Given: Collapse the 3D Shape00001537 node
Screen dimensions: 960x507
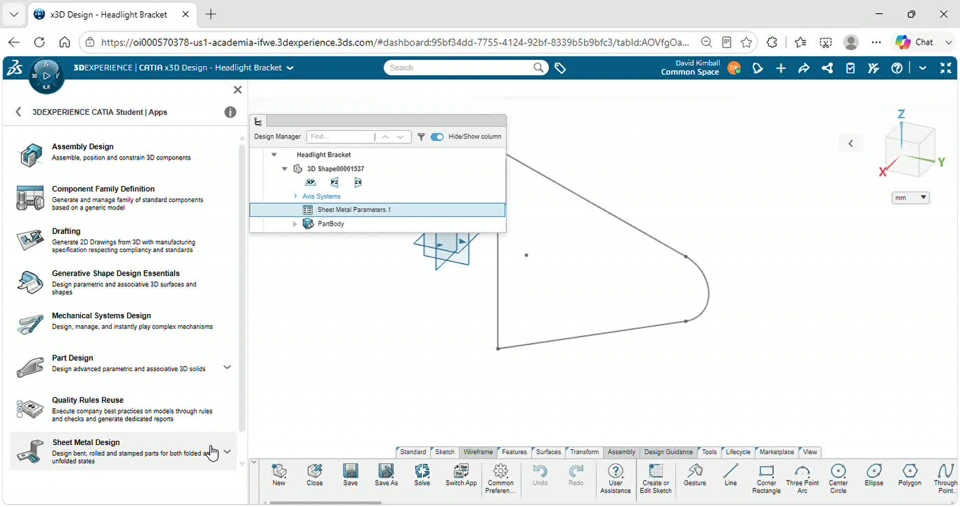Looking at the screenshot, I should tap(284, 169).
